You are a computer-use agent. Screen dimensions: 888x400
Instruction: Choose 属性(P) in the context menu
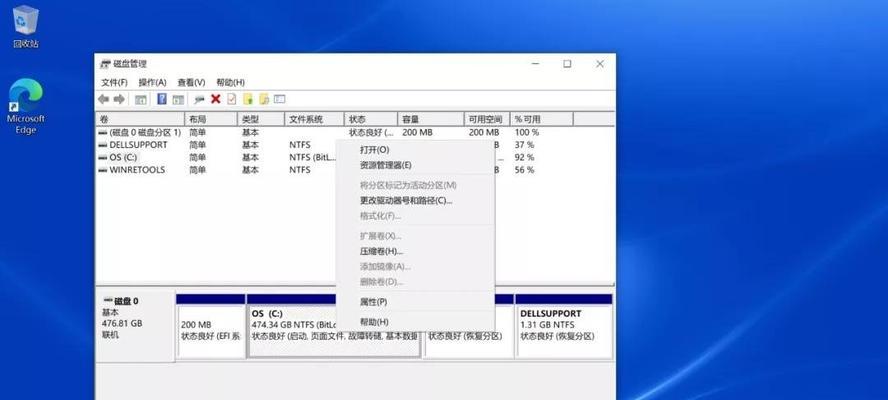click(416, 302)
